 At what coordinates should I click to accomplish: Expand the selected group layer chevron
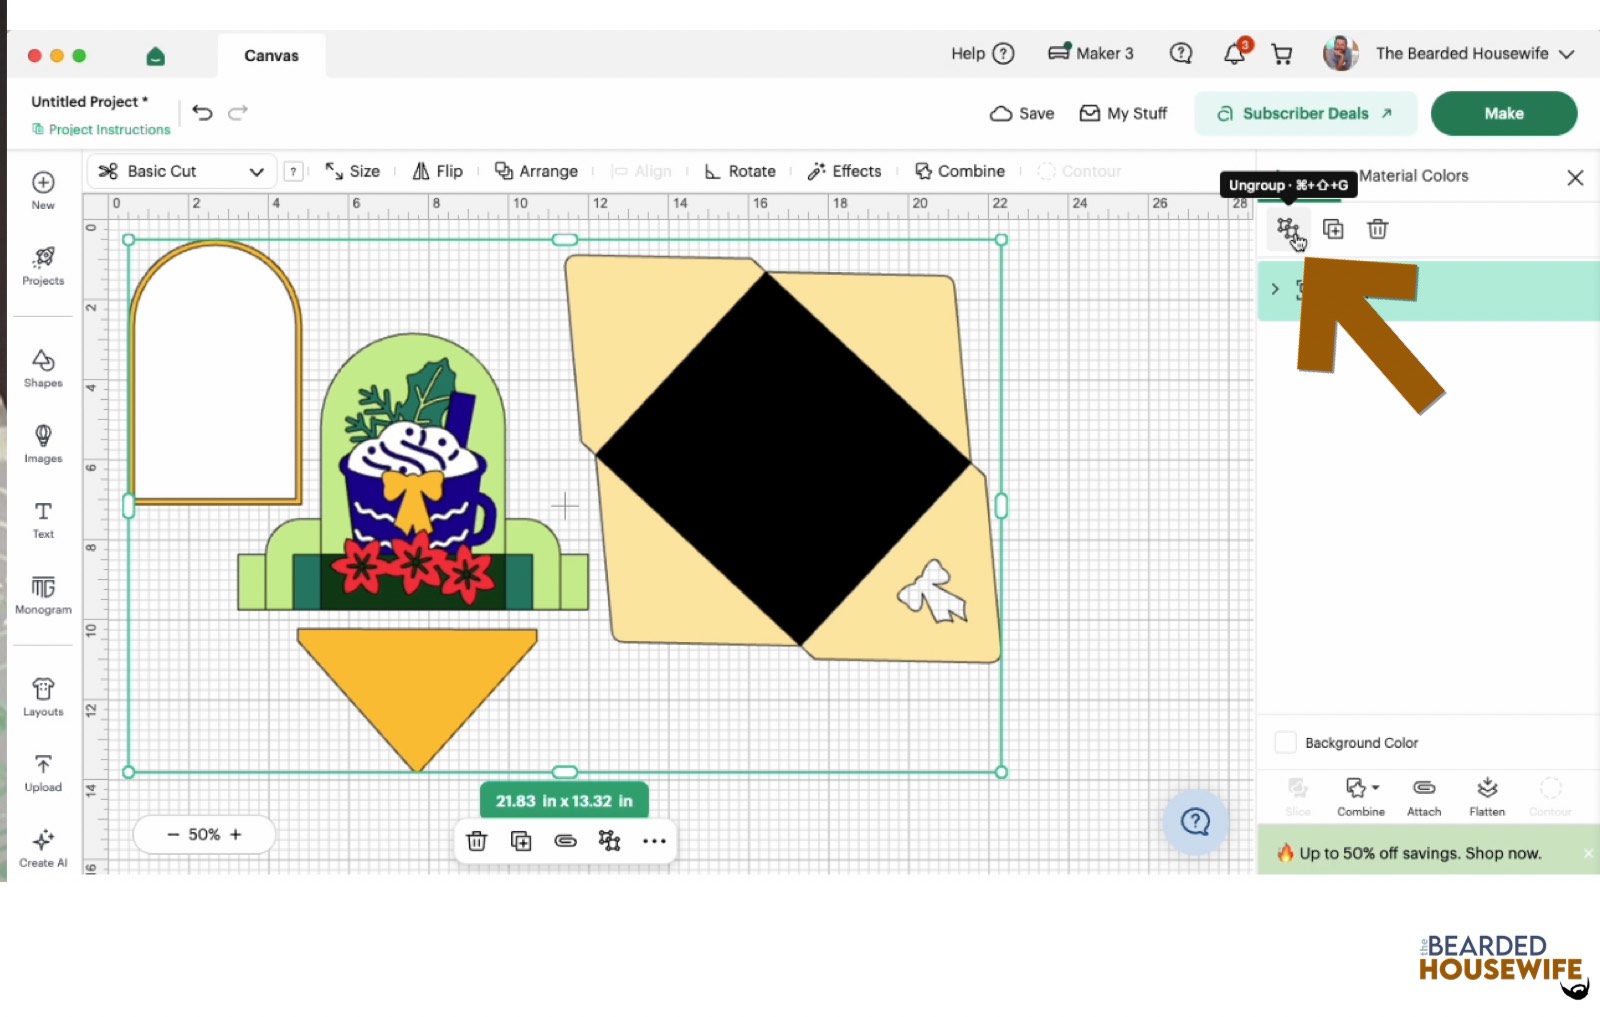click(1275, 289)
